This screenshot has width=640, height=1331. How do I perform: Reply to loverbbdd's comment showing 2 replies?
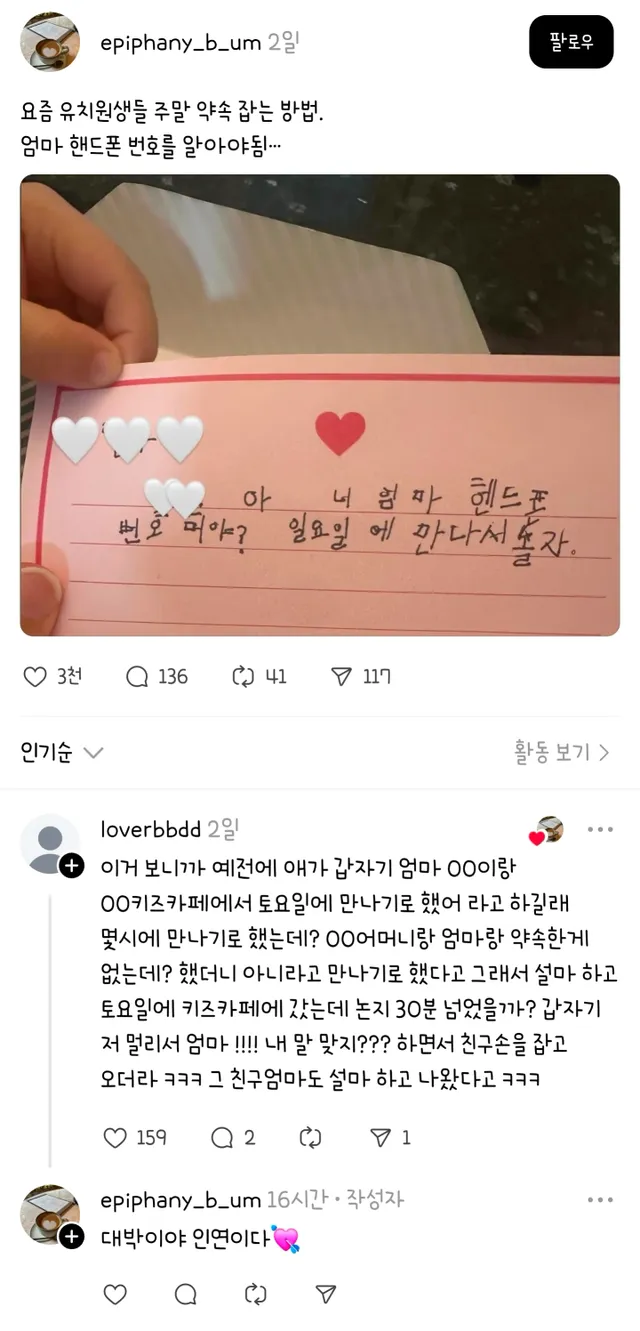(221, 1137)
